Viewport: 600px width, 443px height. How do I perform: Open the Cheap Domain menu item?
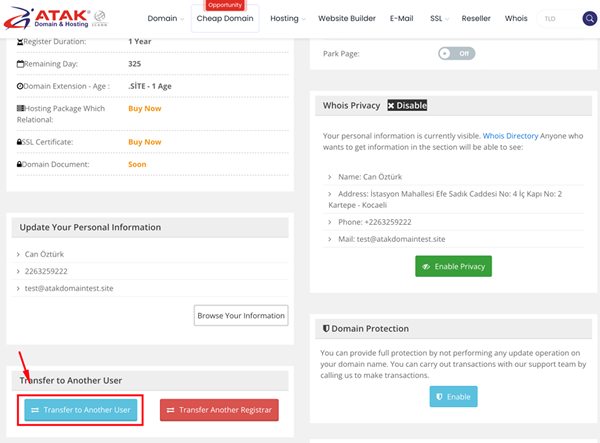[225, 18]
